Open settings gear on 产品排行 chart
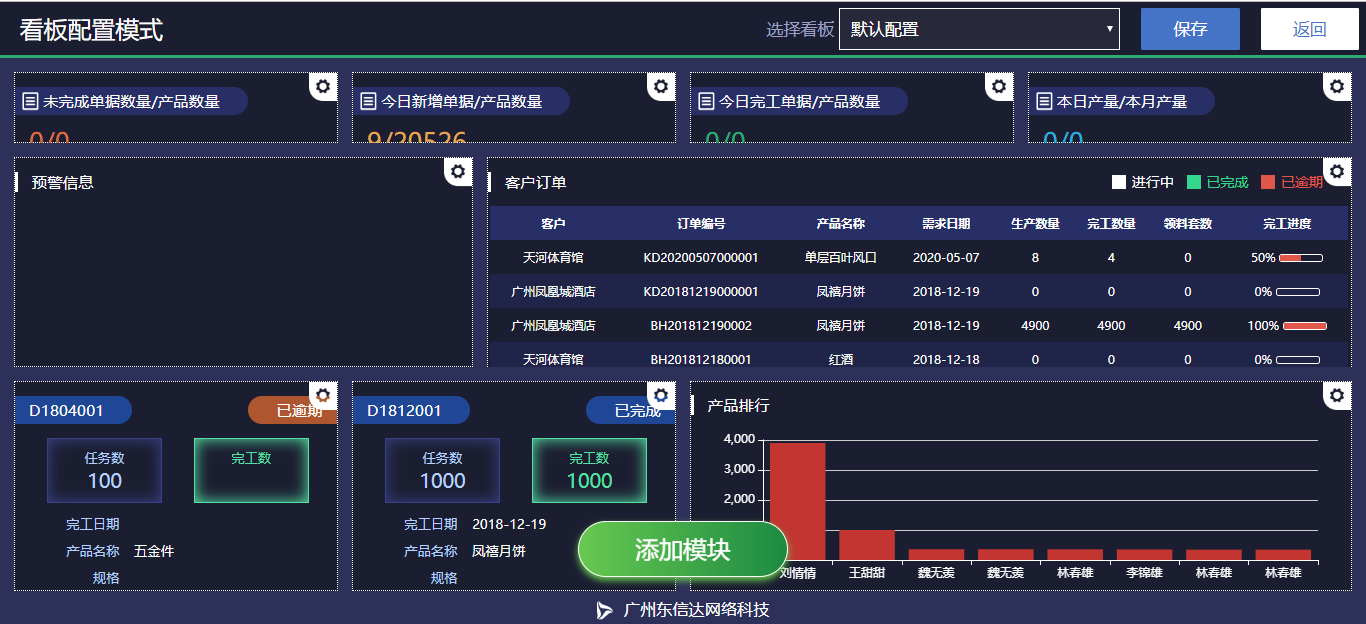 pyautogui.click(x=1337, y=395)
